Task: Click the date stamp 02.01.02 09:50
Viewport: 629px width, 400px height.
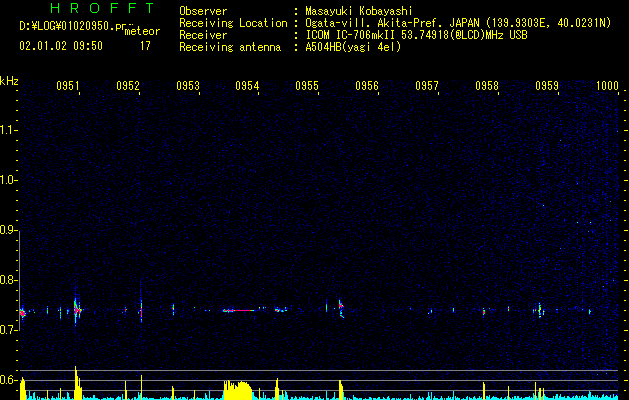Action: click(61, 45)
